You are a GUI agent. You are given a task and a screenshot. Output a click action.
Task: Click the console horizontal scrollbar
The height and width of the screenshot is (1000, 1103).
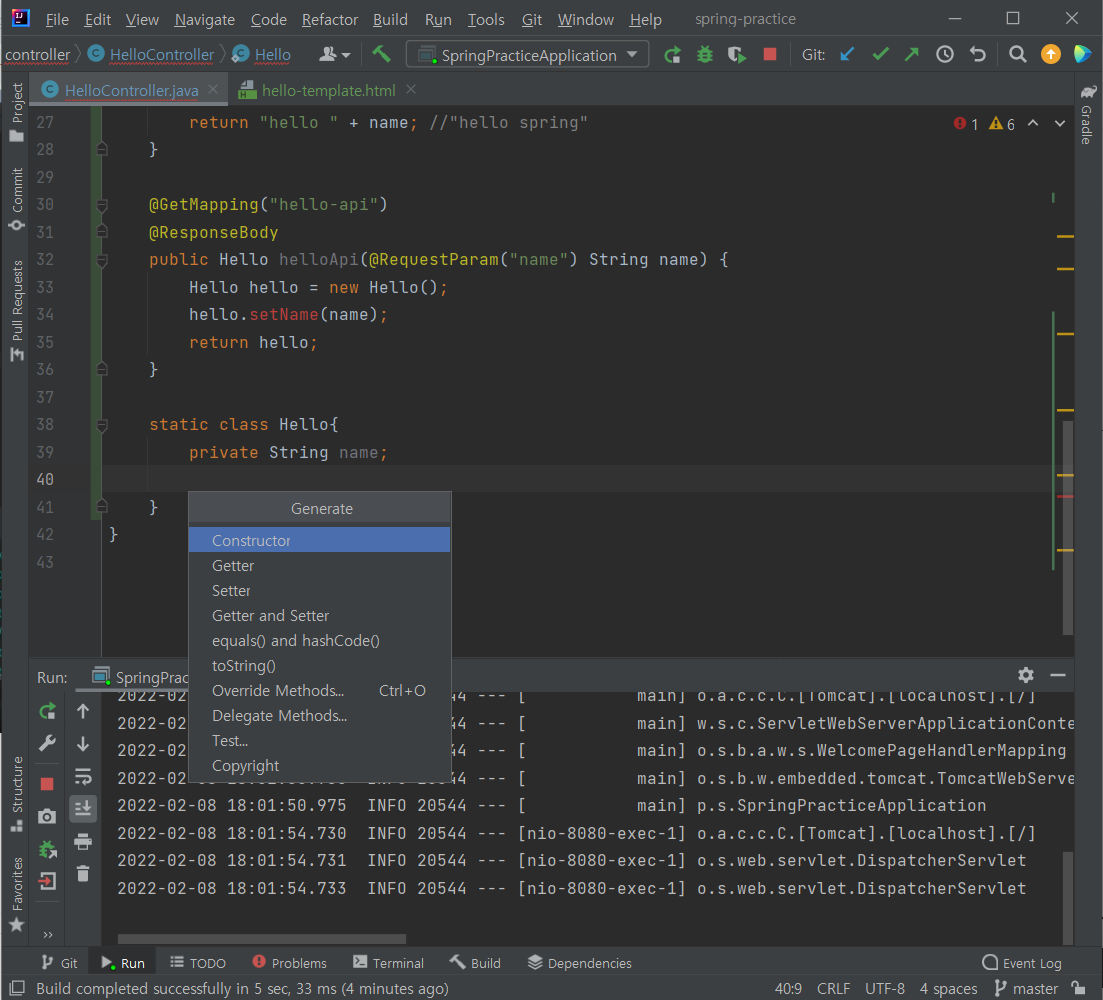[262, 939]
